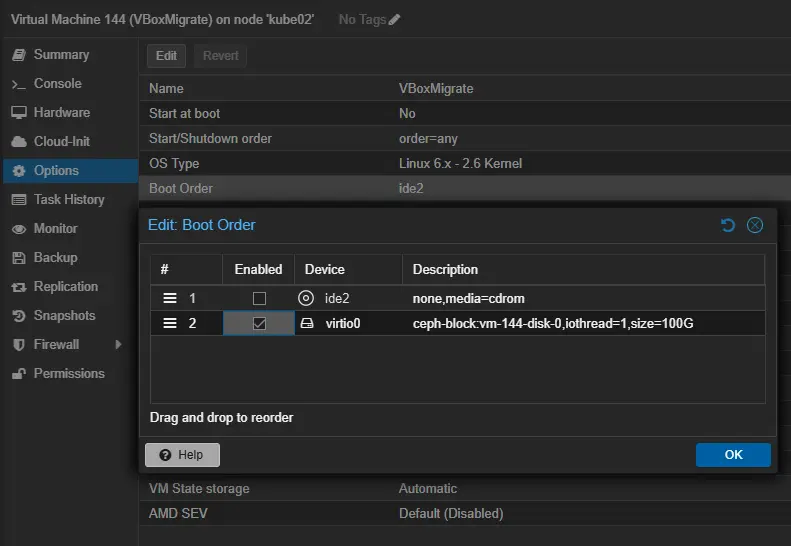Expand the Firewall submenu arrow

(119, 344)
